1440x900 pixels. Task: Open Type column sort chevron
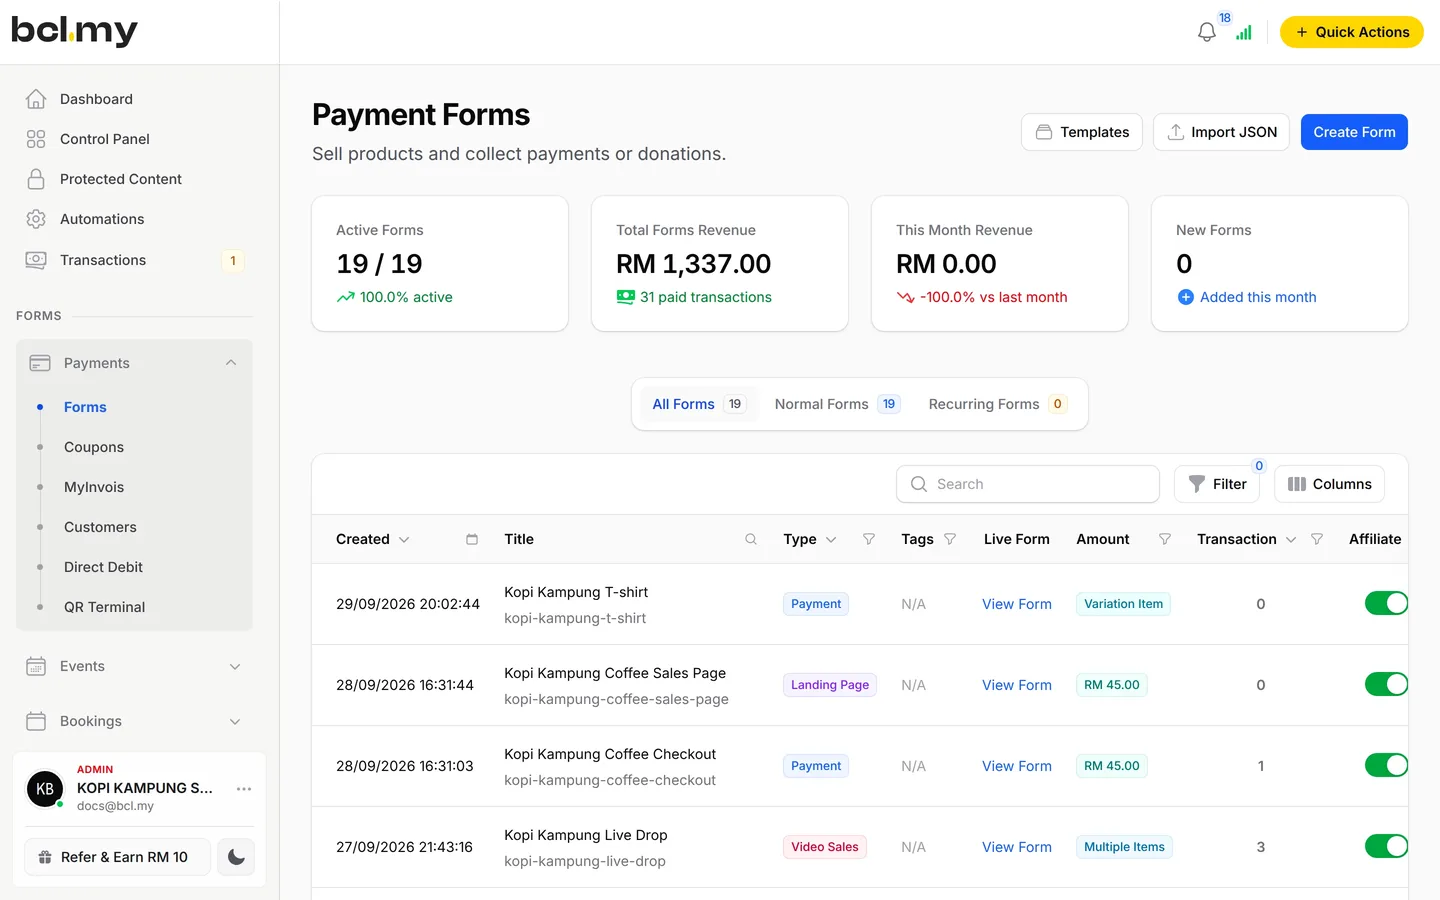[831, 540]
